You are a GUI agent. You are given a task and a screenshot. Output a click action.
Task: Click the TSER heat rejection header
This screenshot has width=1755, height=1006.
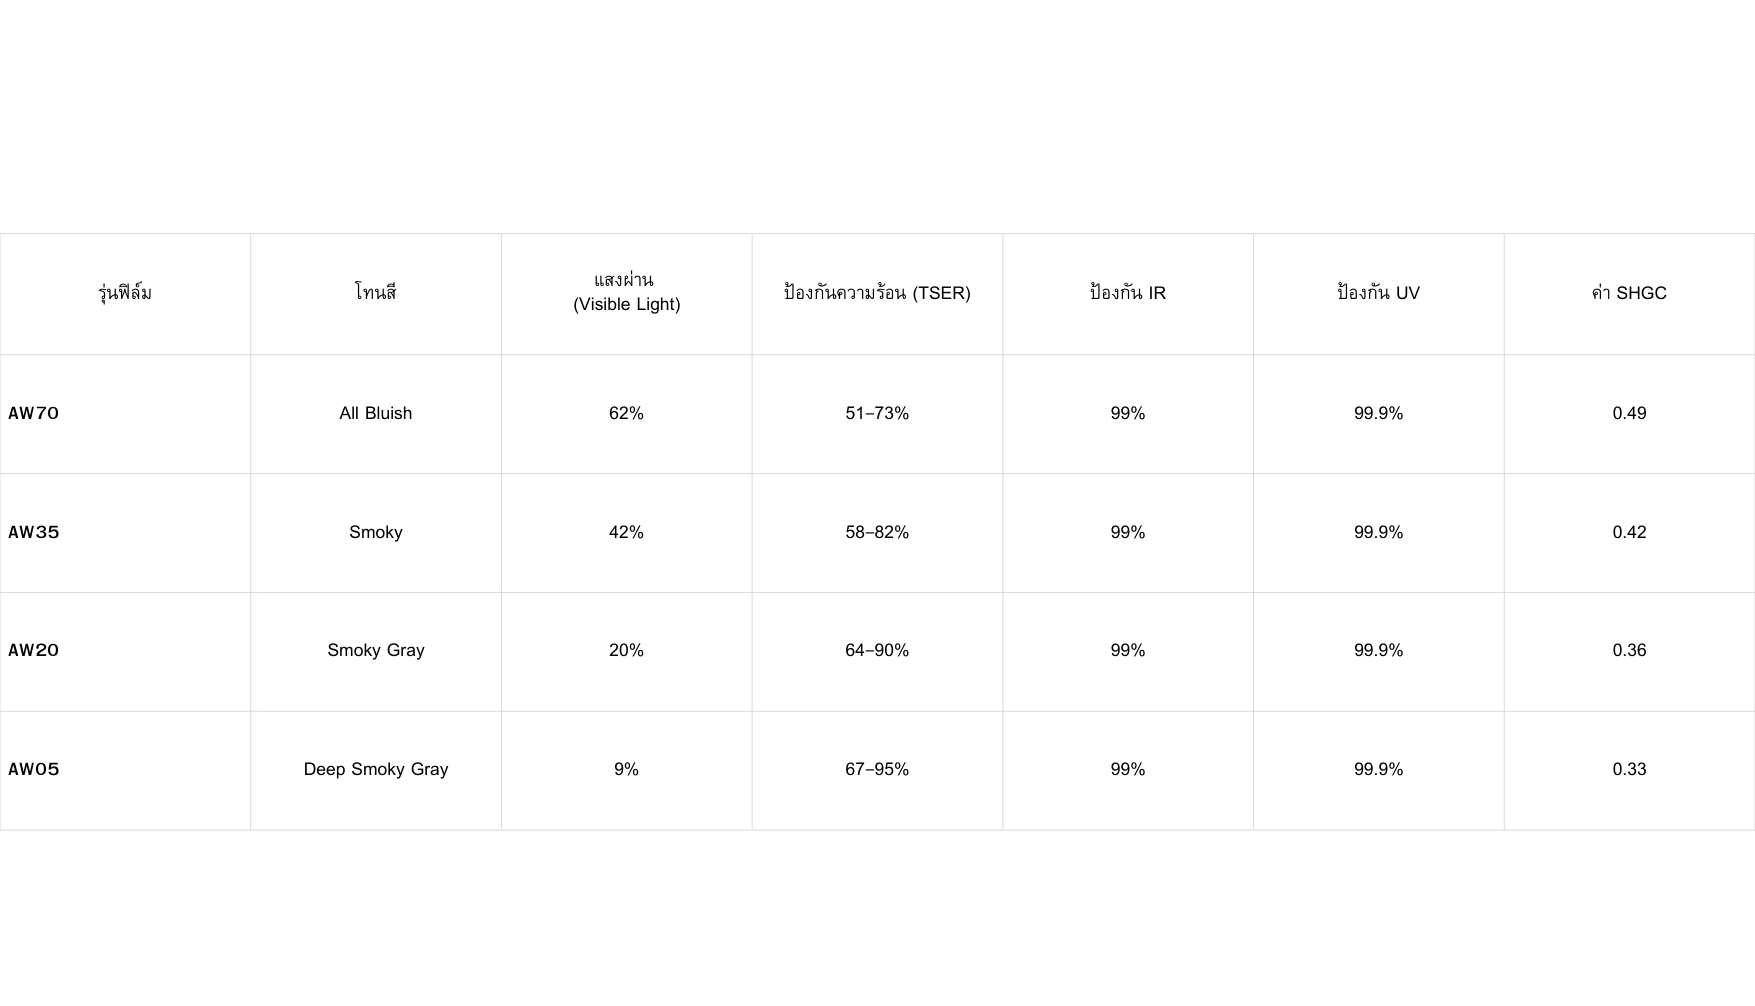click(x=877, y=293)
